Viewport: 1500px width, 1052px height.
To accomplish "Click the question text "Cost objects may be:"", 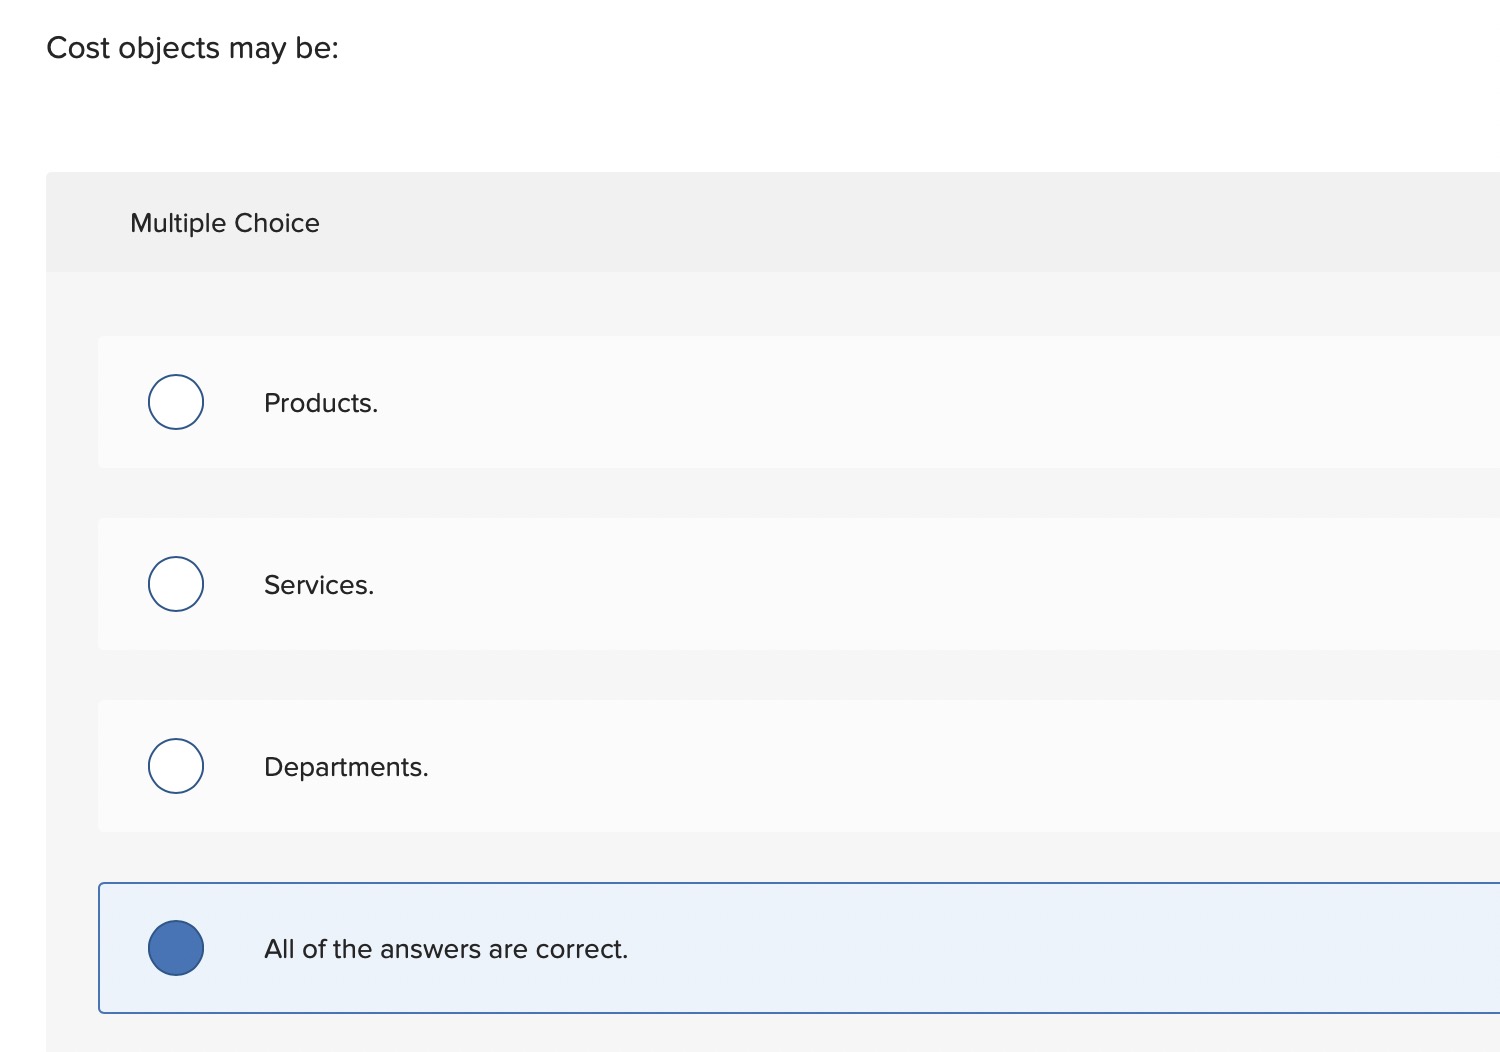I will [x=192, y=47].
